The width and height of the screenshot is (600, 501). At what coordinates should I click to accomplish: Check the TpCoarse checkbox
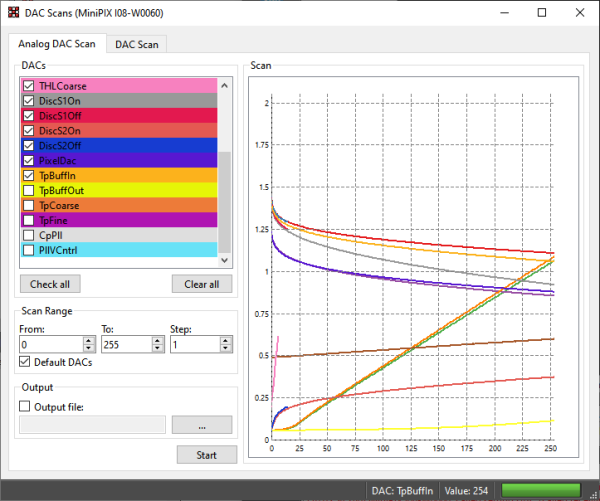point(29,205)
